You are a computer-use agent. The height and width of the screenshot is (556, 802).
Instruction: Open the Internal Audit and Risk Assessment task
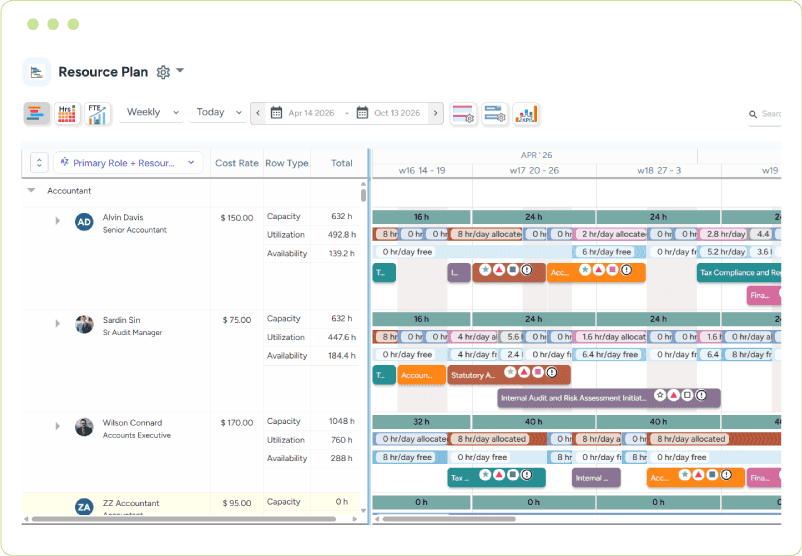click(609, 398)
